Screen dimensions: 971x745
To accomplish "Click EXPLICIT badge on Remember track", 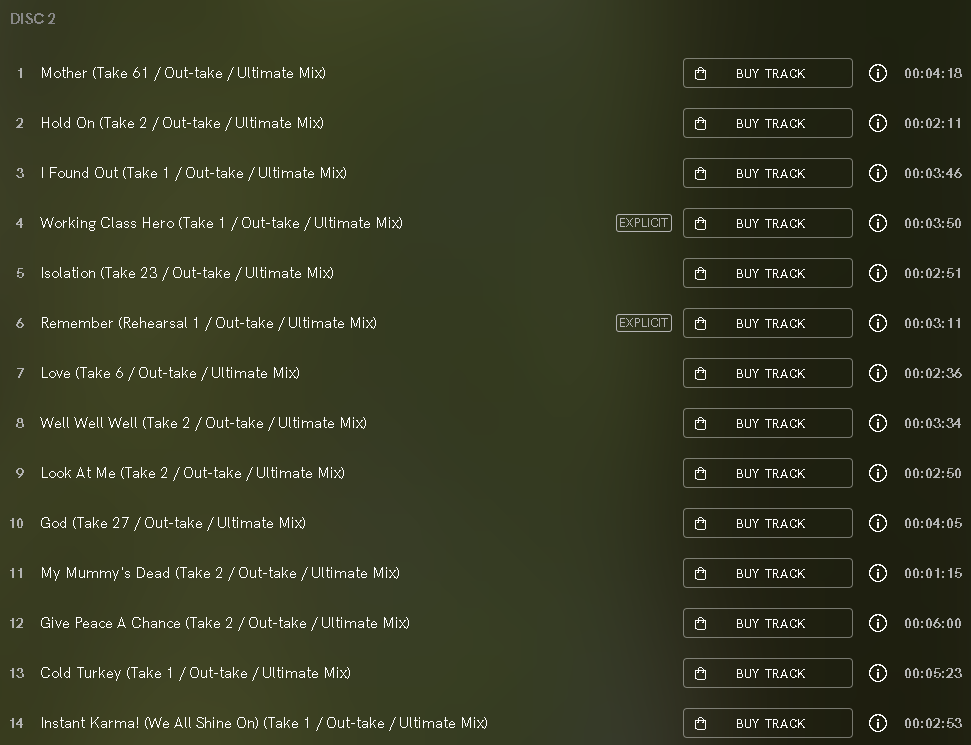I will pyautogui.click(x=644, y=323).
